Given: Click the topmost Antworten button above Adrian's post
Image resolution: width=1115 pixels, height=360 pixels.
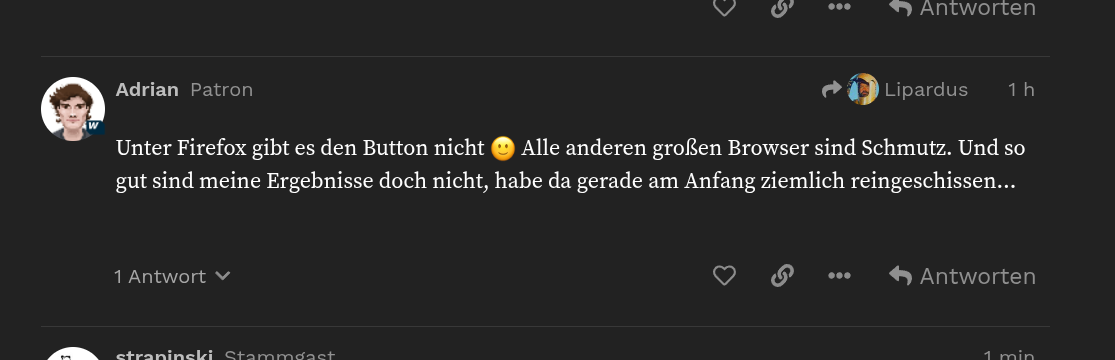Looking at the screenshot, I should pyautogui.click(x=962, y=9).
